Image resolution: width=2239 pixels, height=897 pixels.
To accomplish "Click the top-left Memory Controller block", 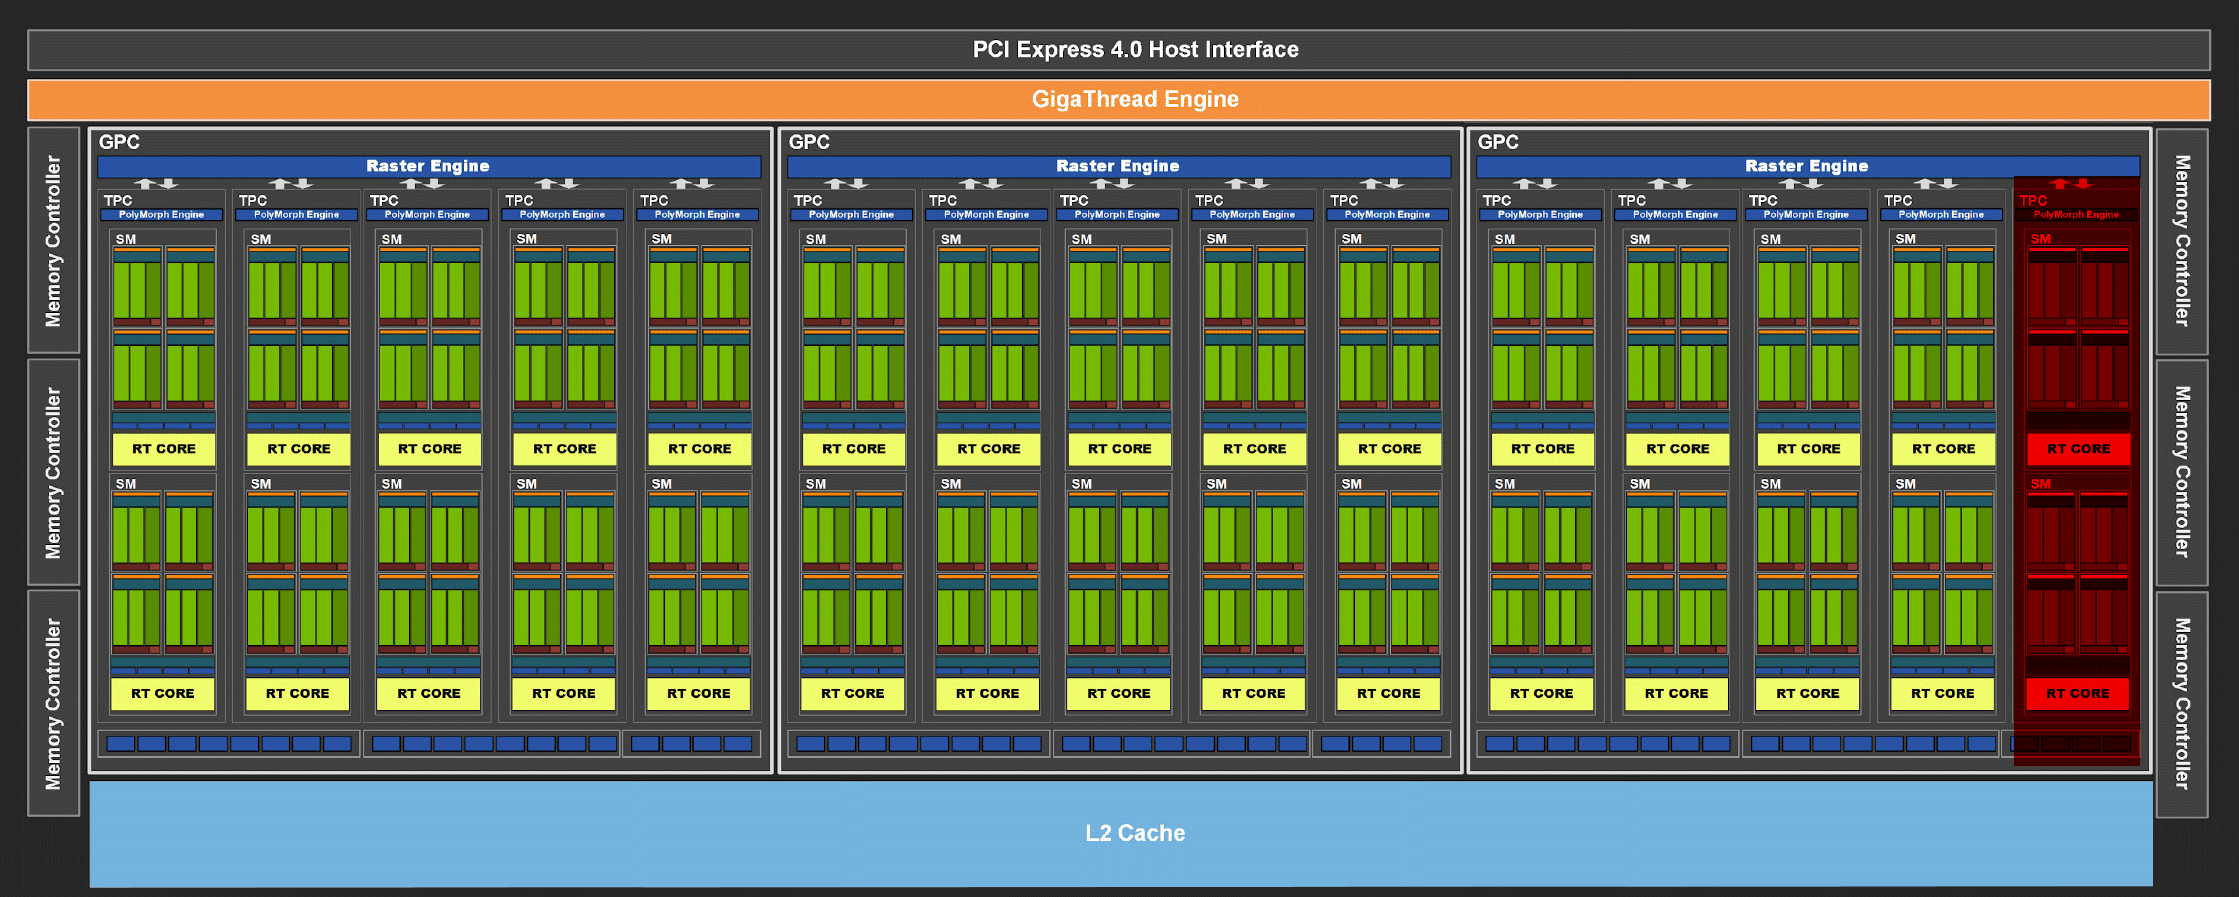I will click(x=54, y=240).
